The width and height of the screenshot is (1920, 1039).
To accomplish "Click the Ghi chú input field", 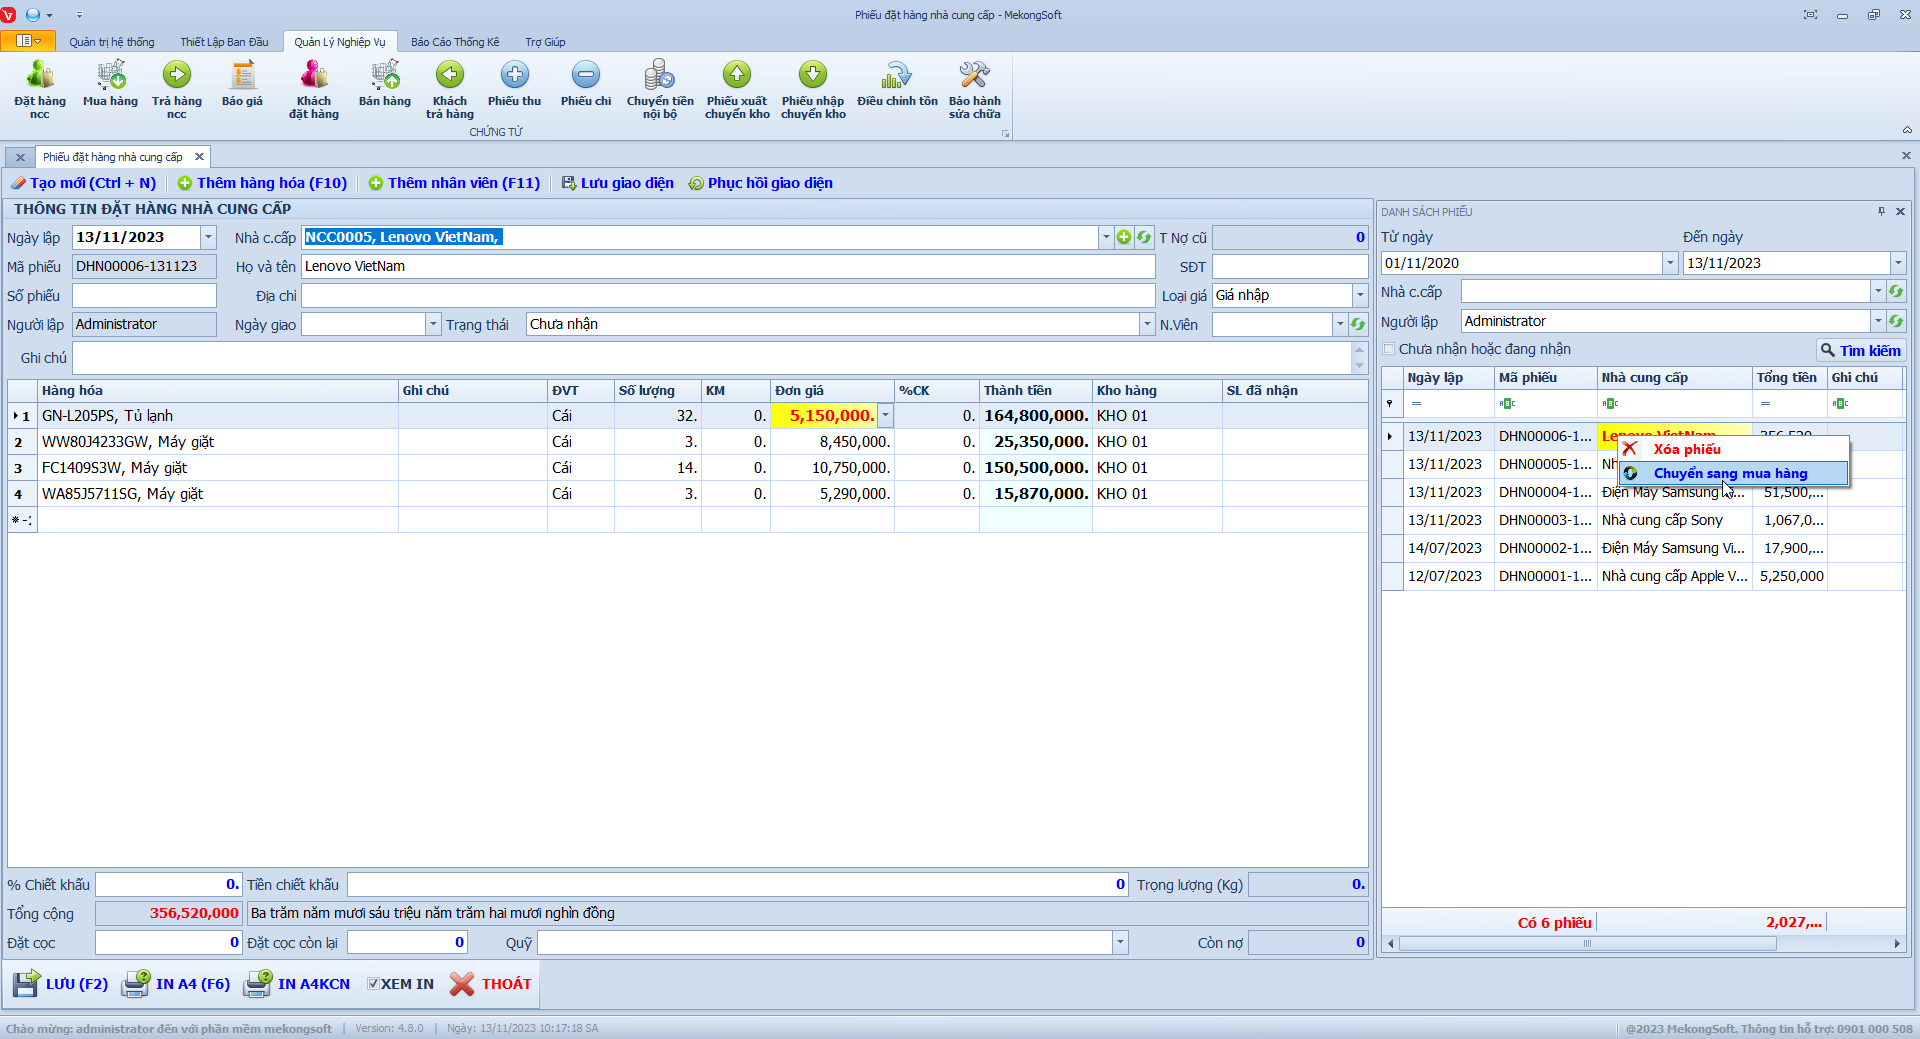I will (711, 358).
